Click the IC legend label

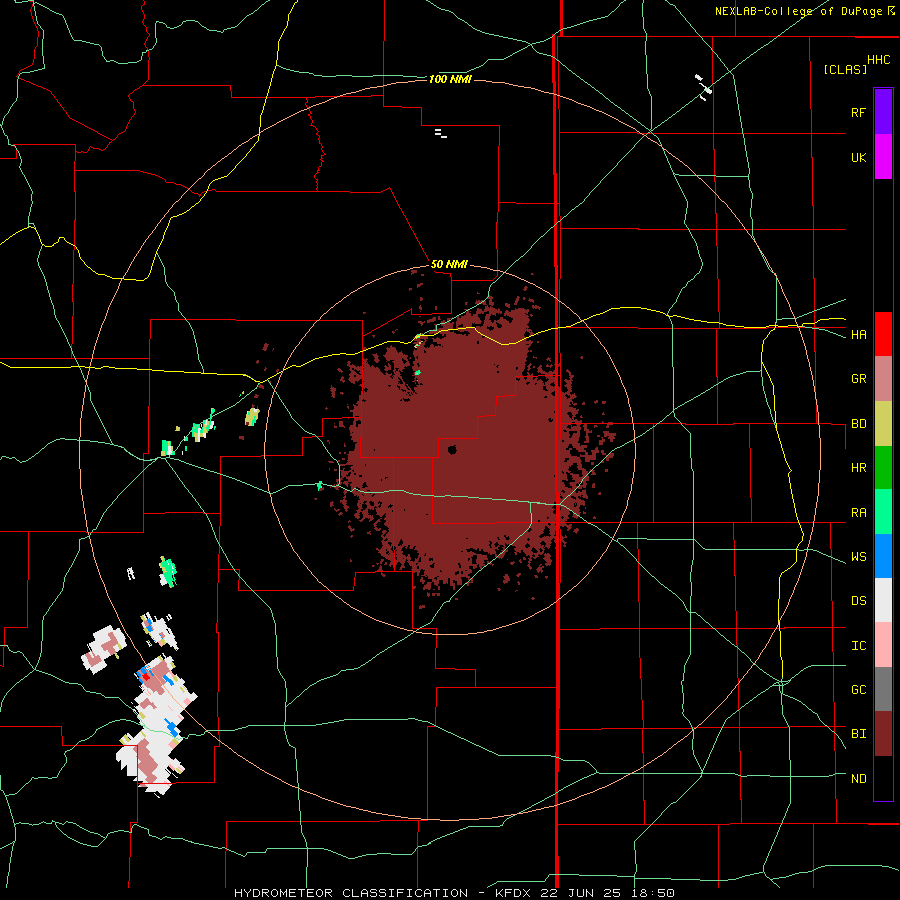858,646
